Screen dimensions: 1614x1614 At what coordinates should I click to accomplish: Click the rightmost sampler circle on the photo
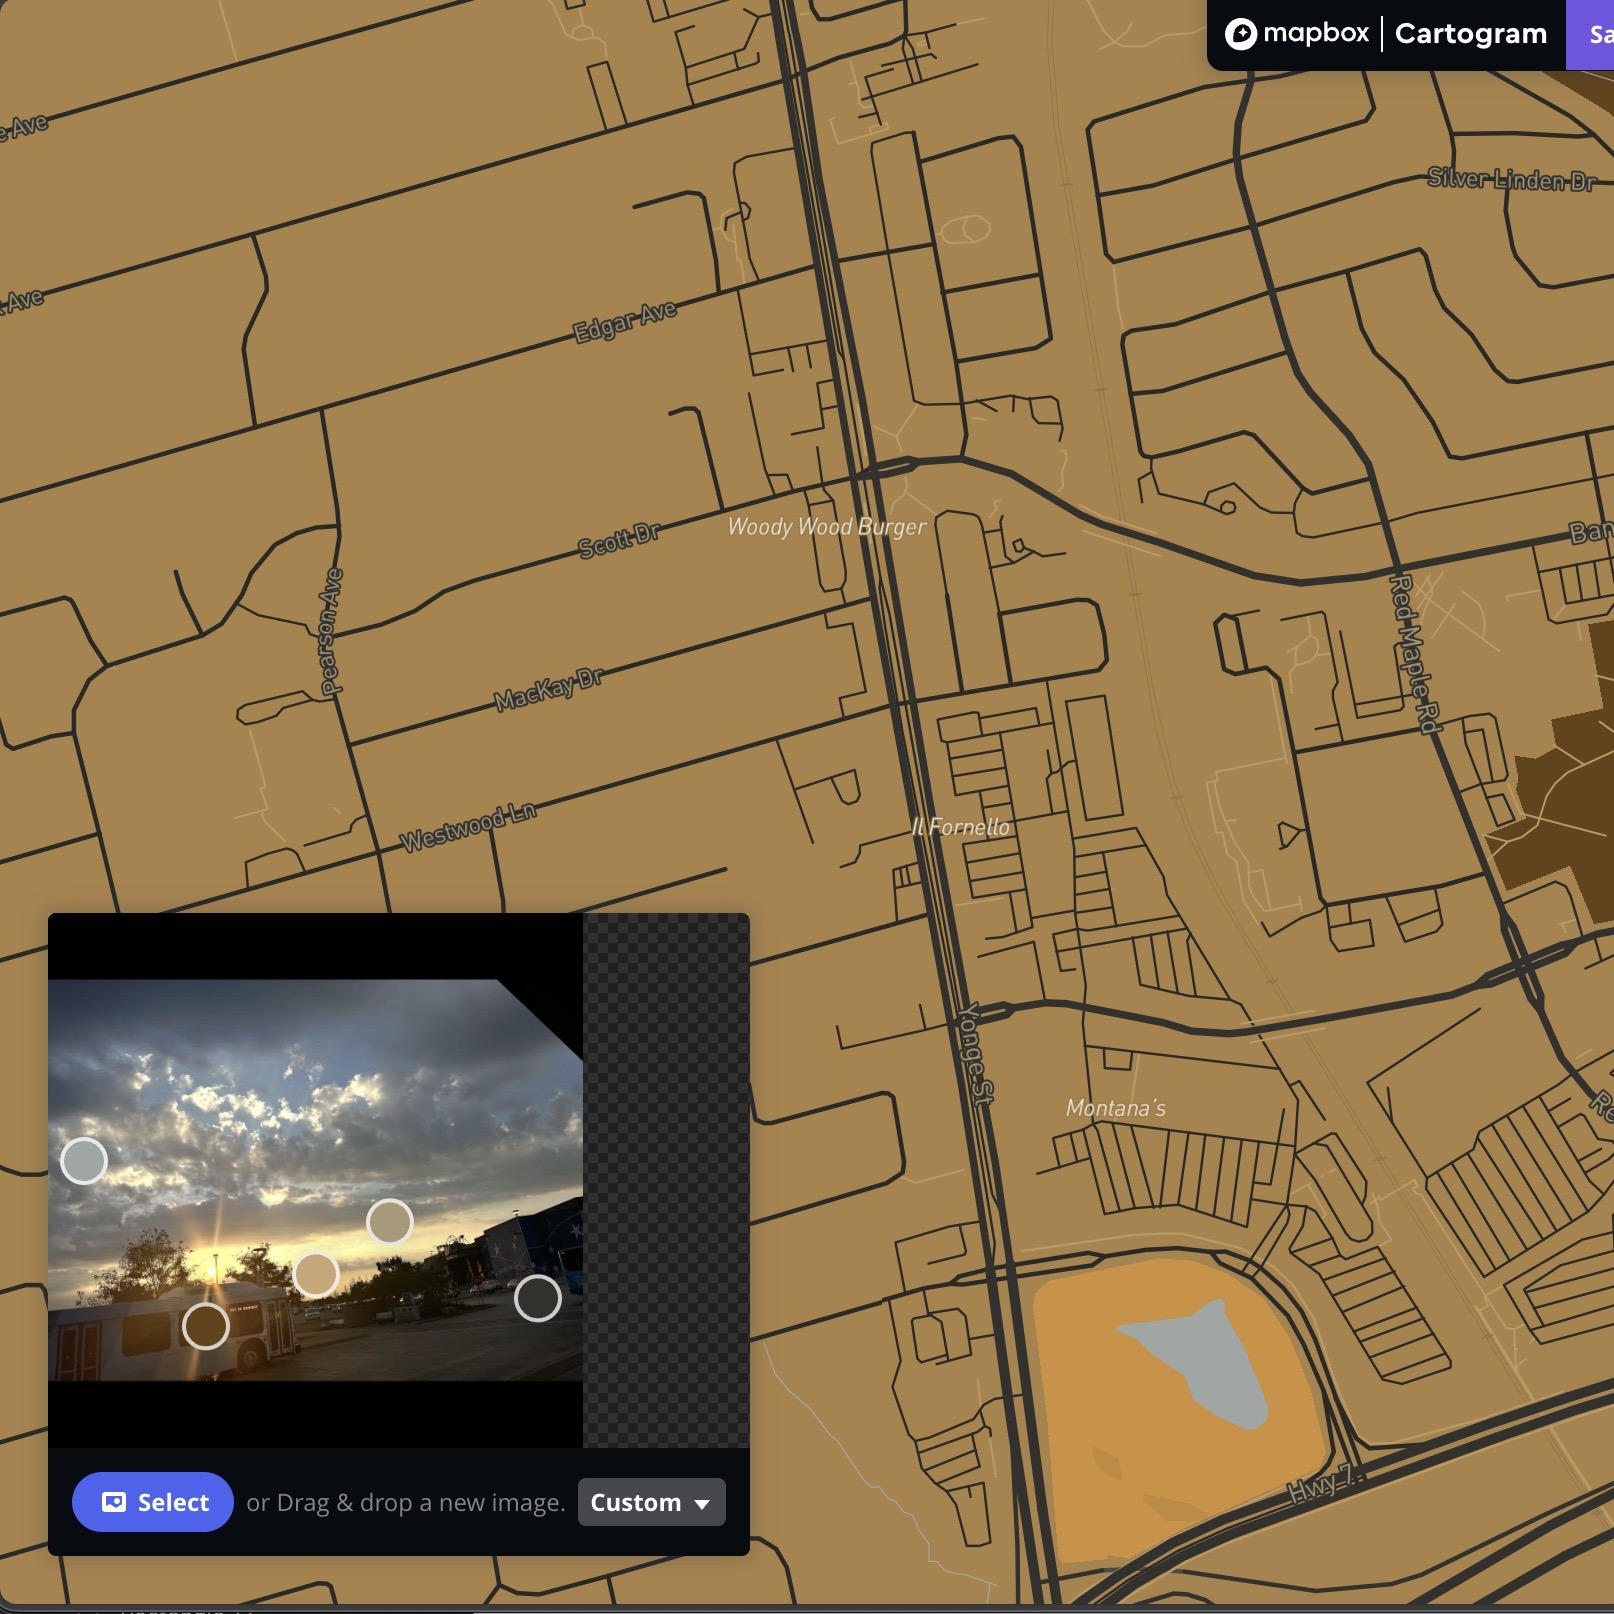tap(538, 1297)
